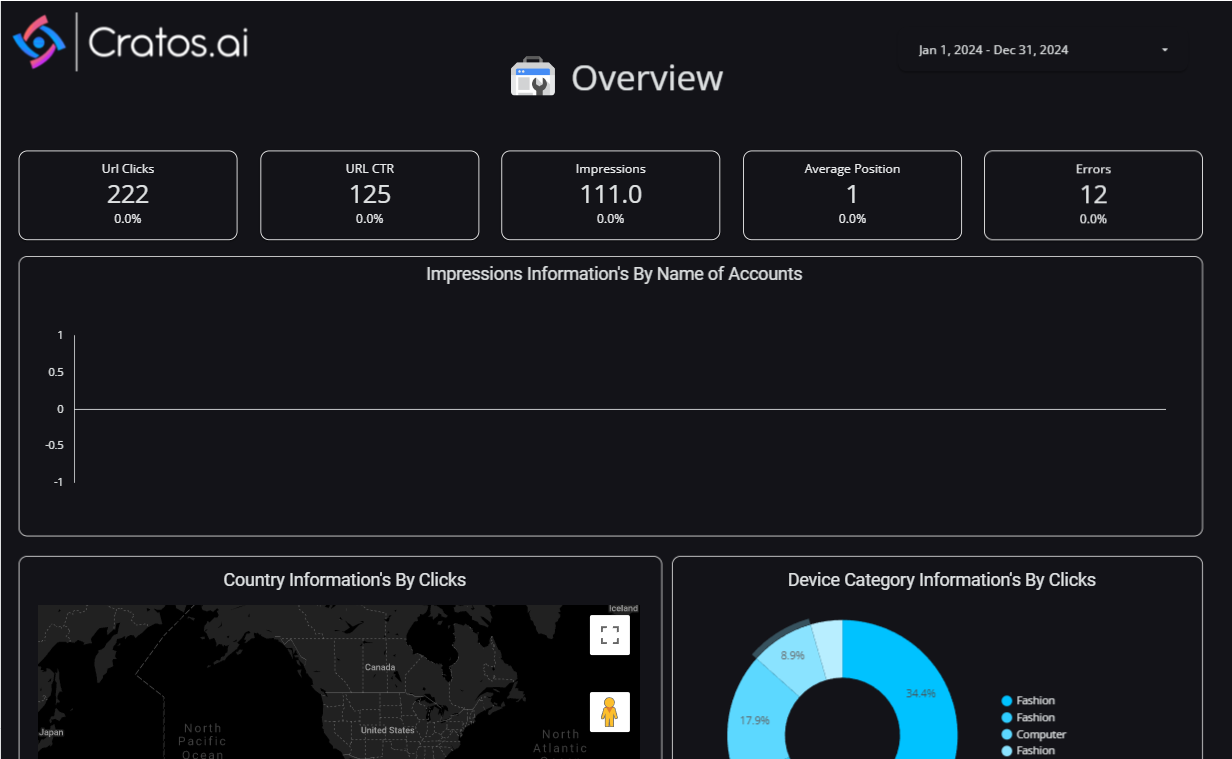Click the United States label on the map
The width and height of the screenshot is (1232, 759).
[387, 731]
